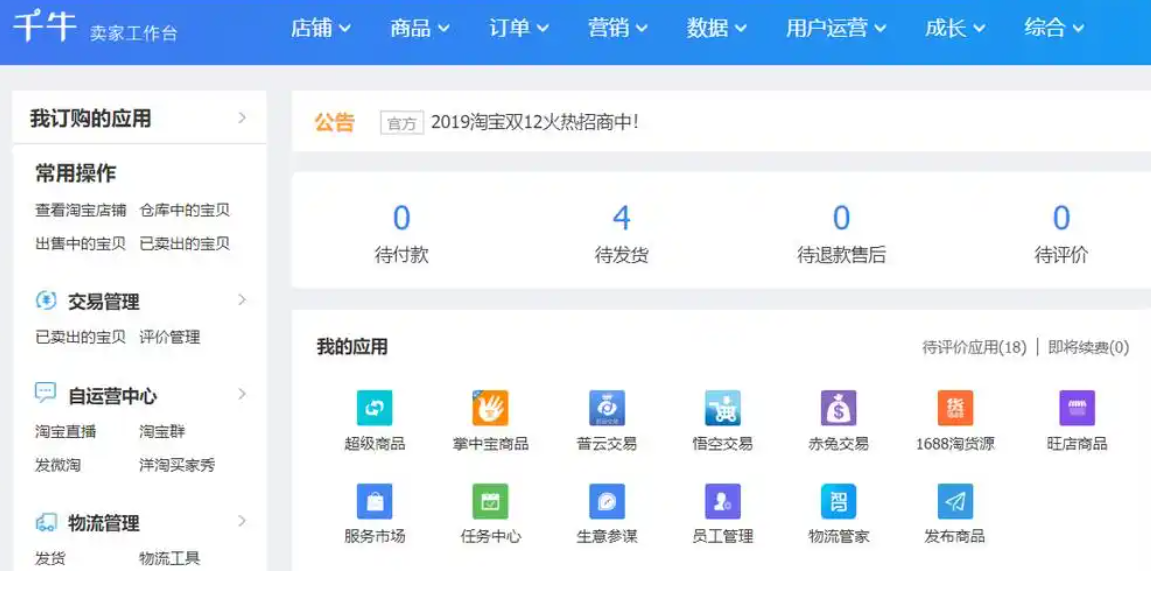The height and width of the screenshot is (590, 1151).
Task: Open the 商品 dropdown menu
Action: 419,28
